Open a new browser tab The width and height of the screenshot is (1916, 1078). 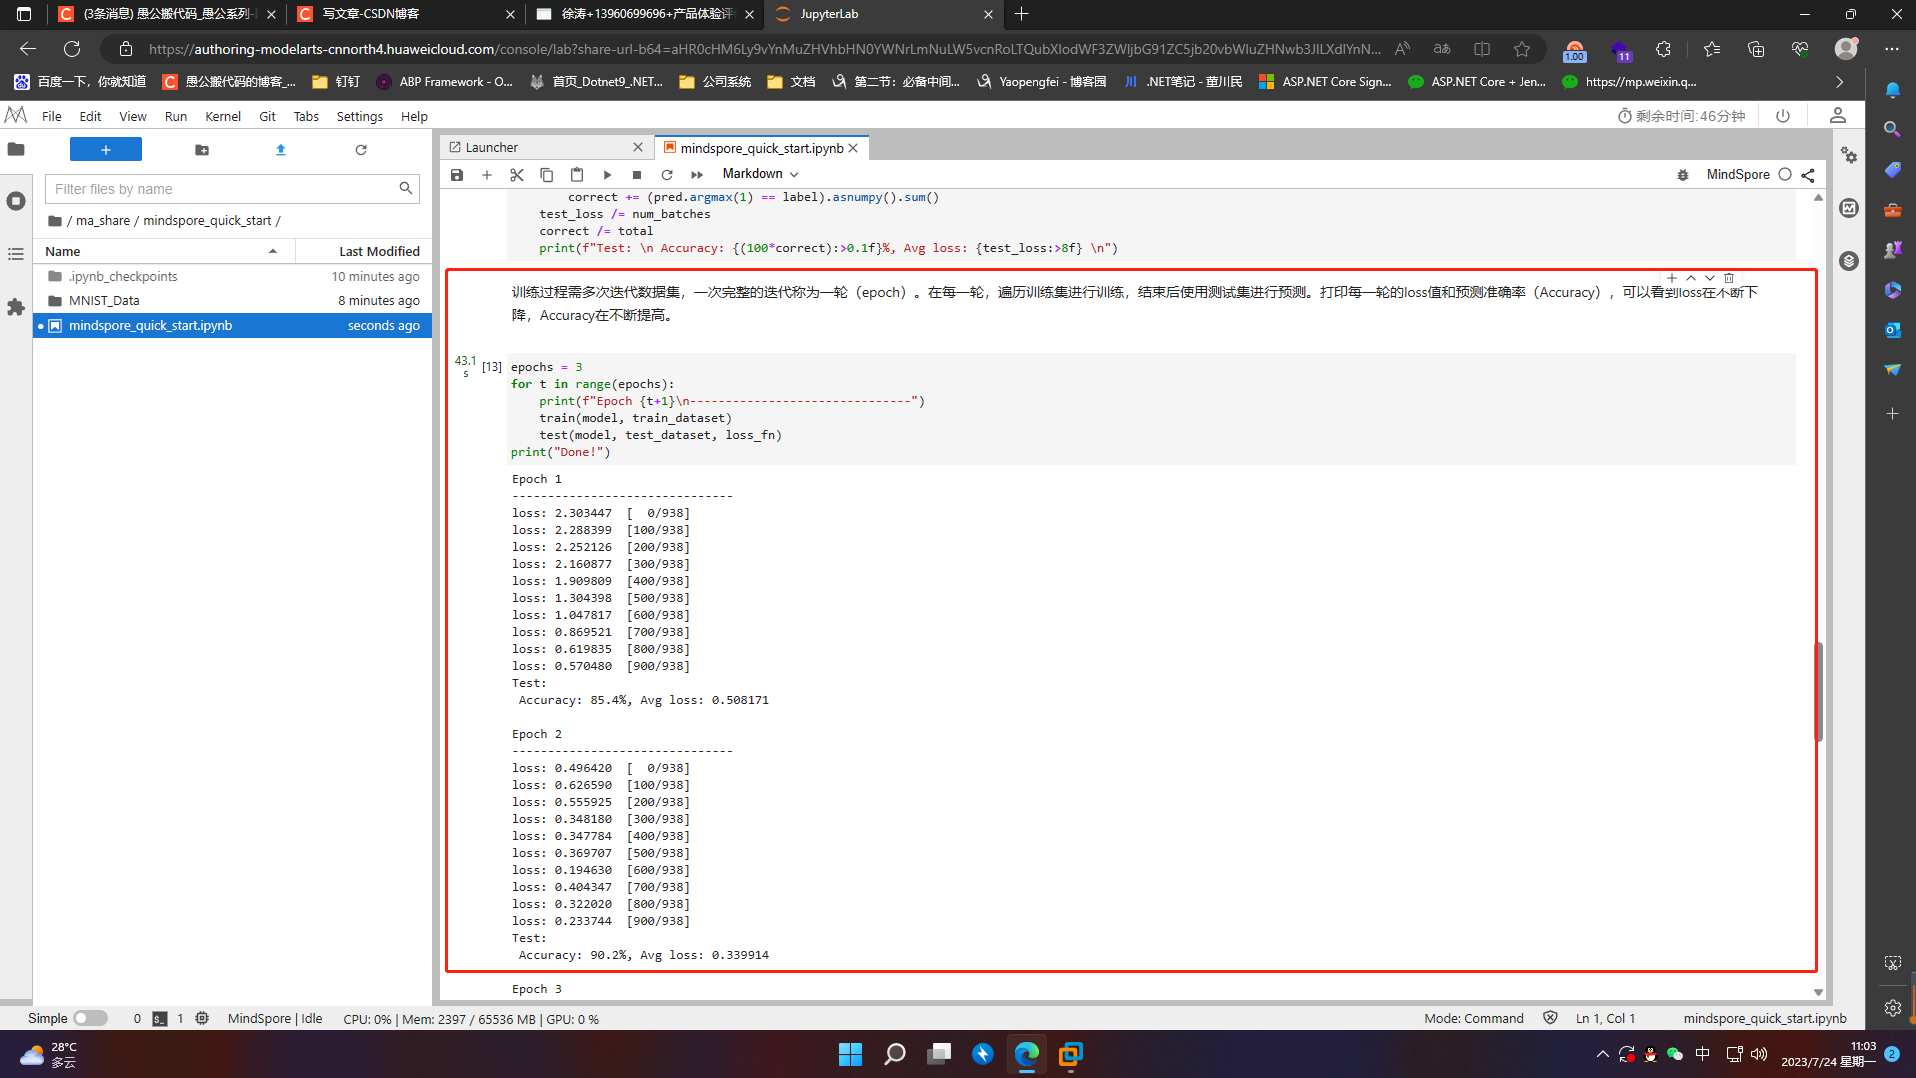1021,14
